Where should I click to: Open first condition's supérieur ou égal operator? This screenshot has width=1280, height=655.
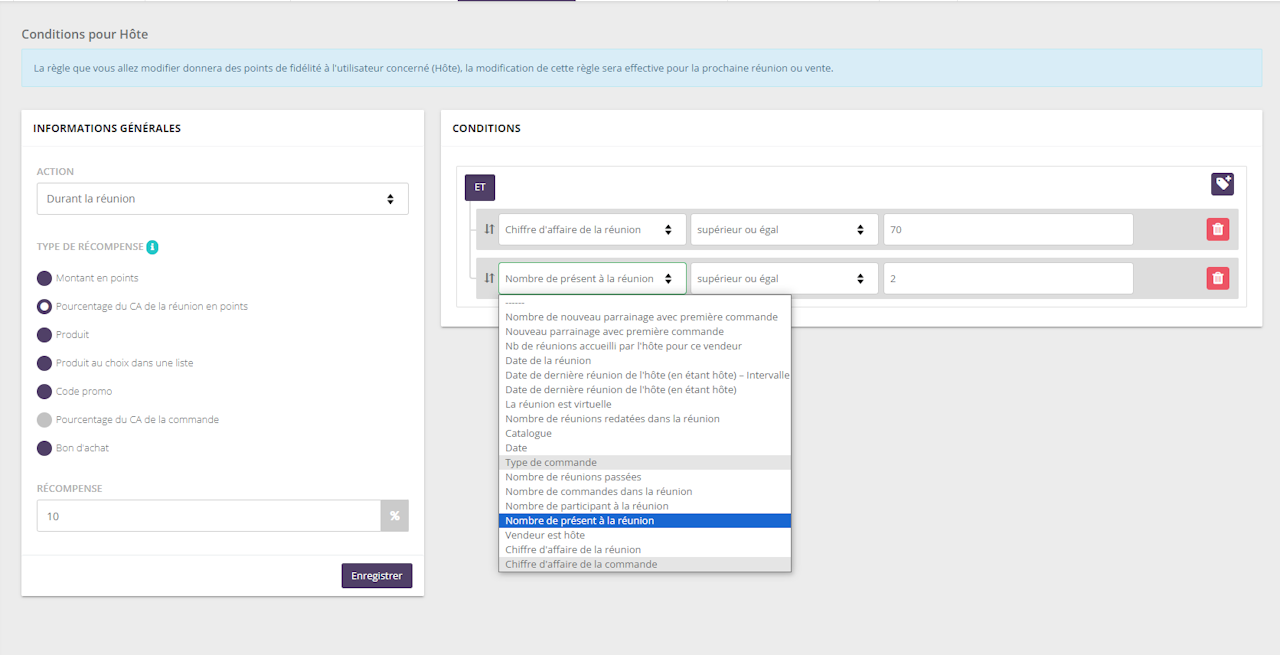[784, 229]
